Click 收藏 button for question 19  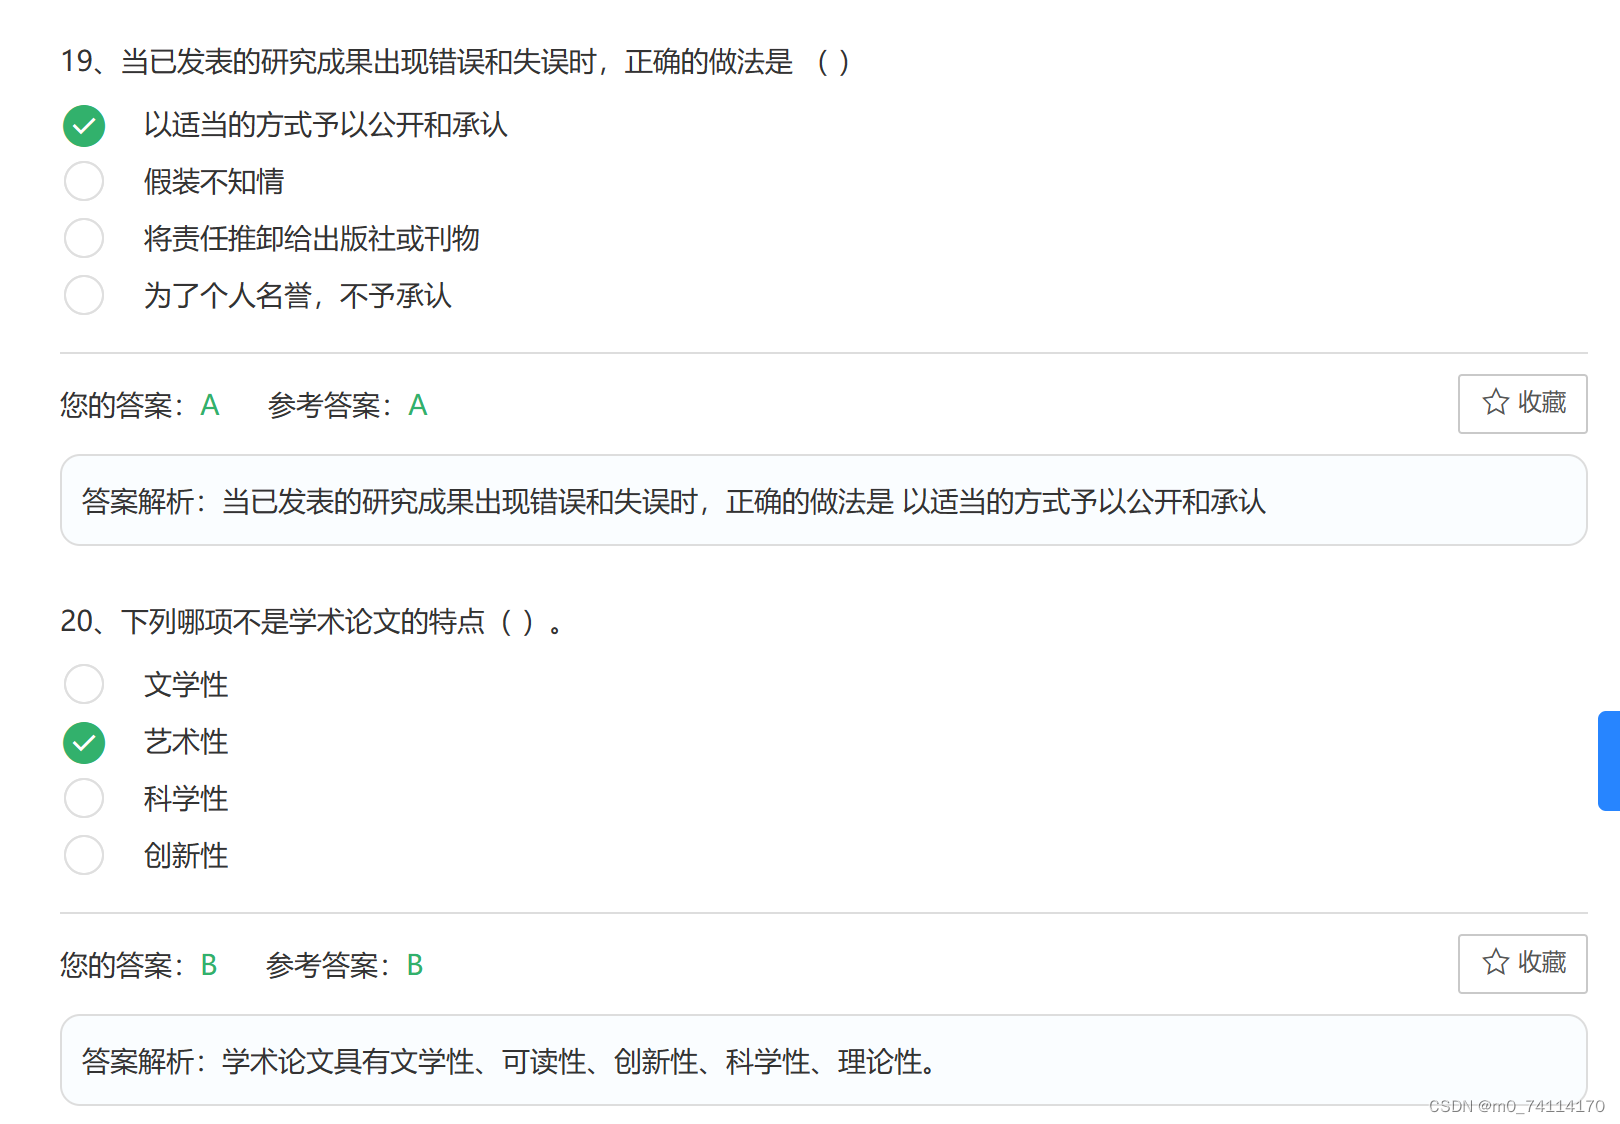1522,404
